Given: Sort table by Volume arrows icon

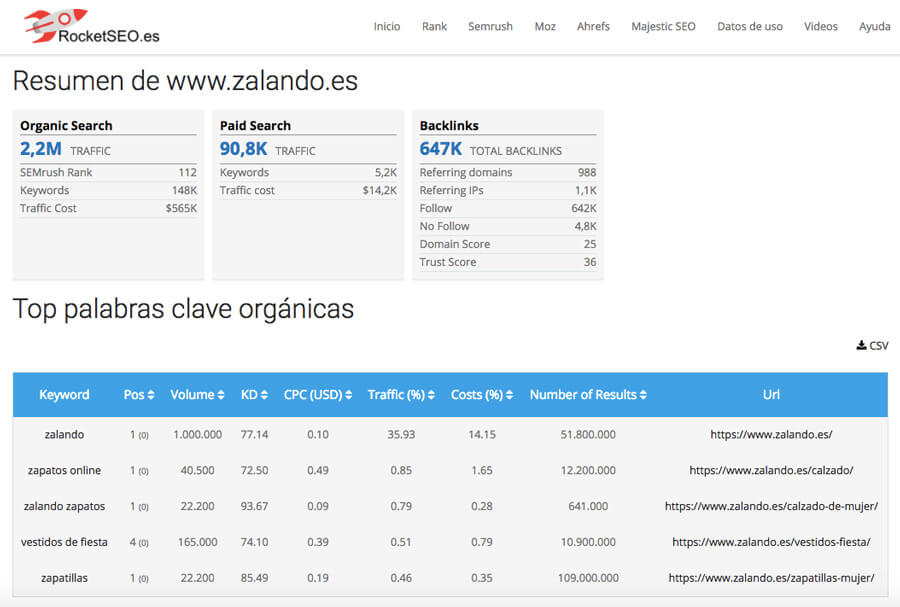Looking at the screenshot, I should [221, 395].
